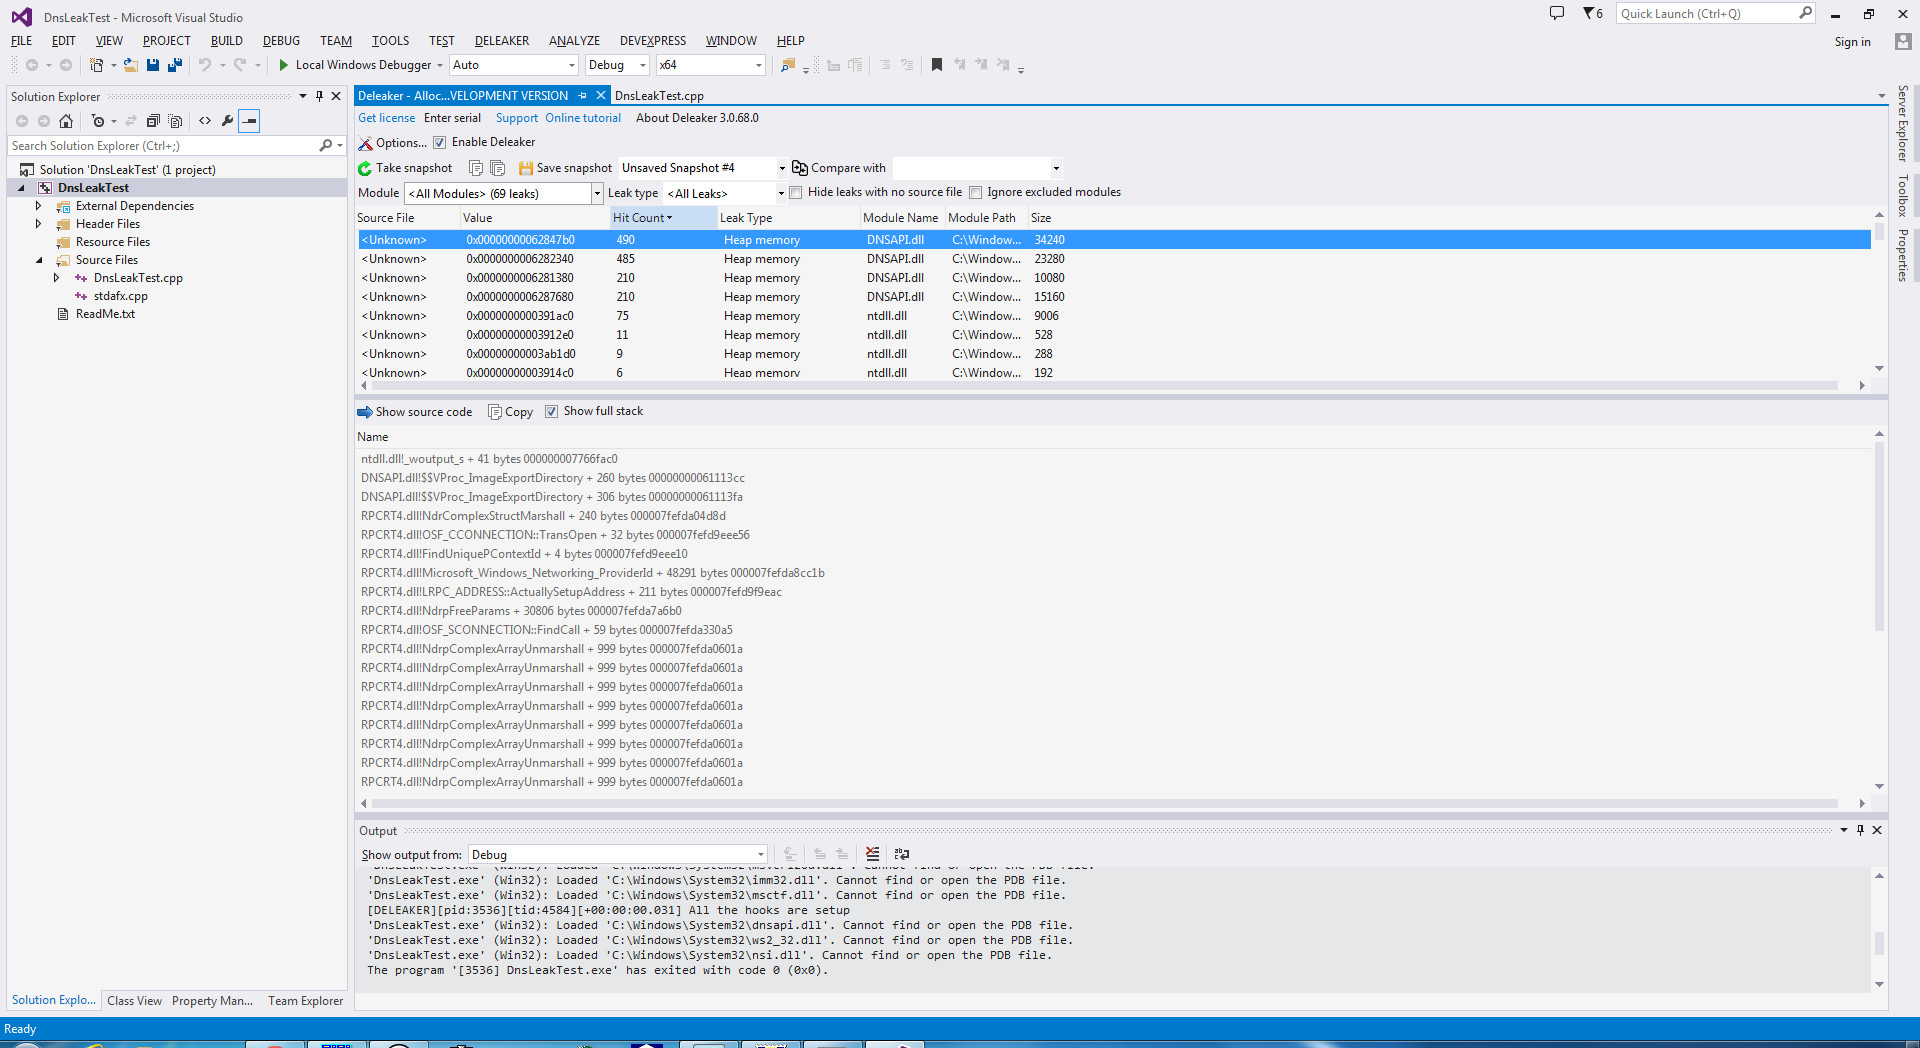Viewport: 1920px width, 1048px height.
Task: Click Show All Files icon in Solution Explorer
Action: click(176, 121)
